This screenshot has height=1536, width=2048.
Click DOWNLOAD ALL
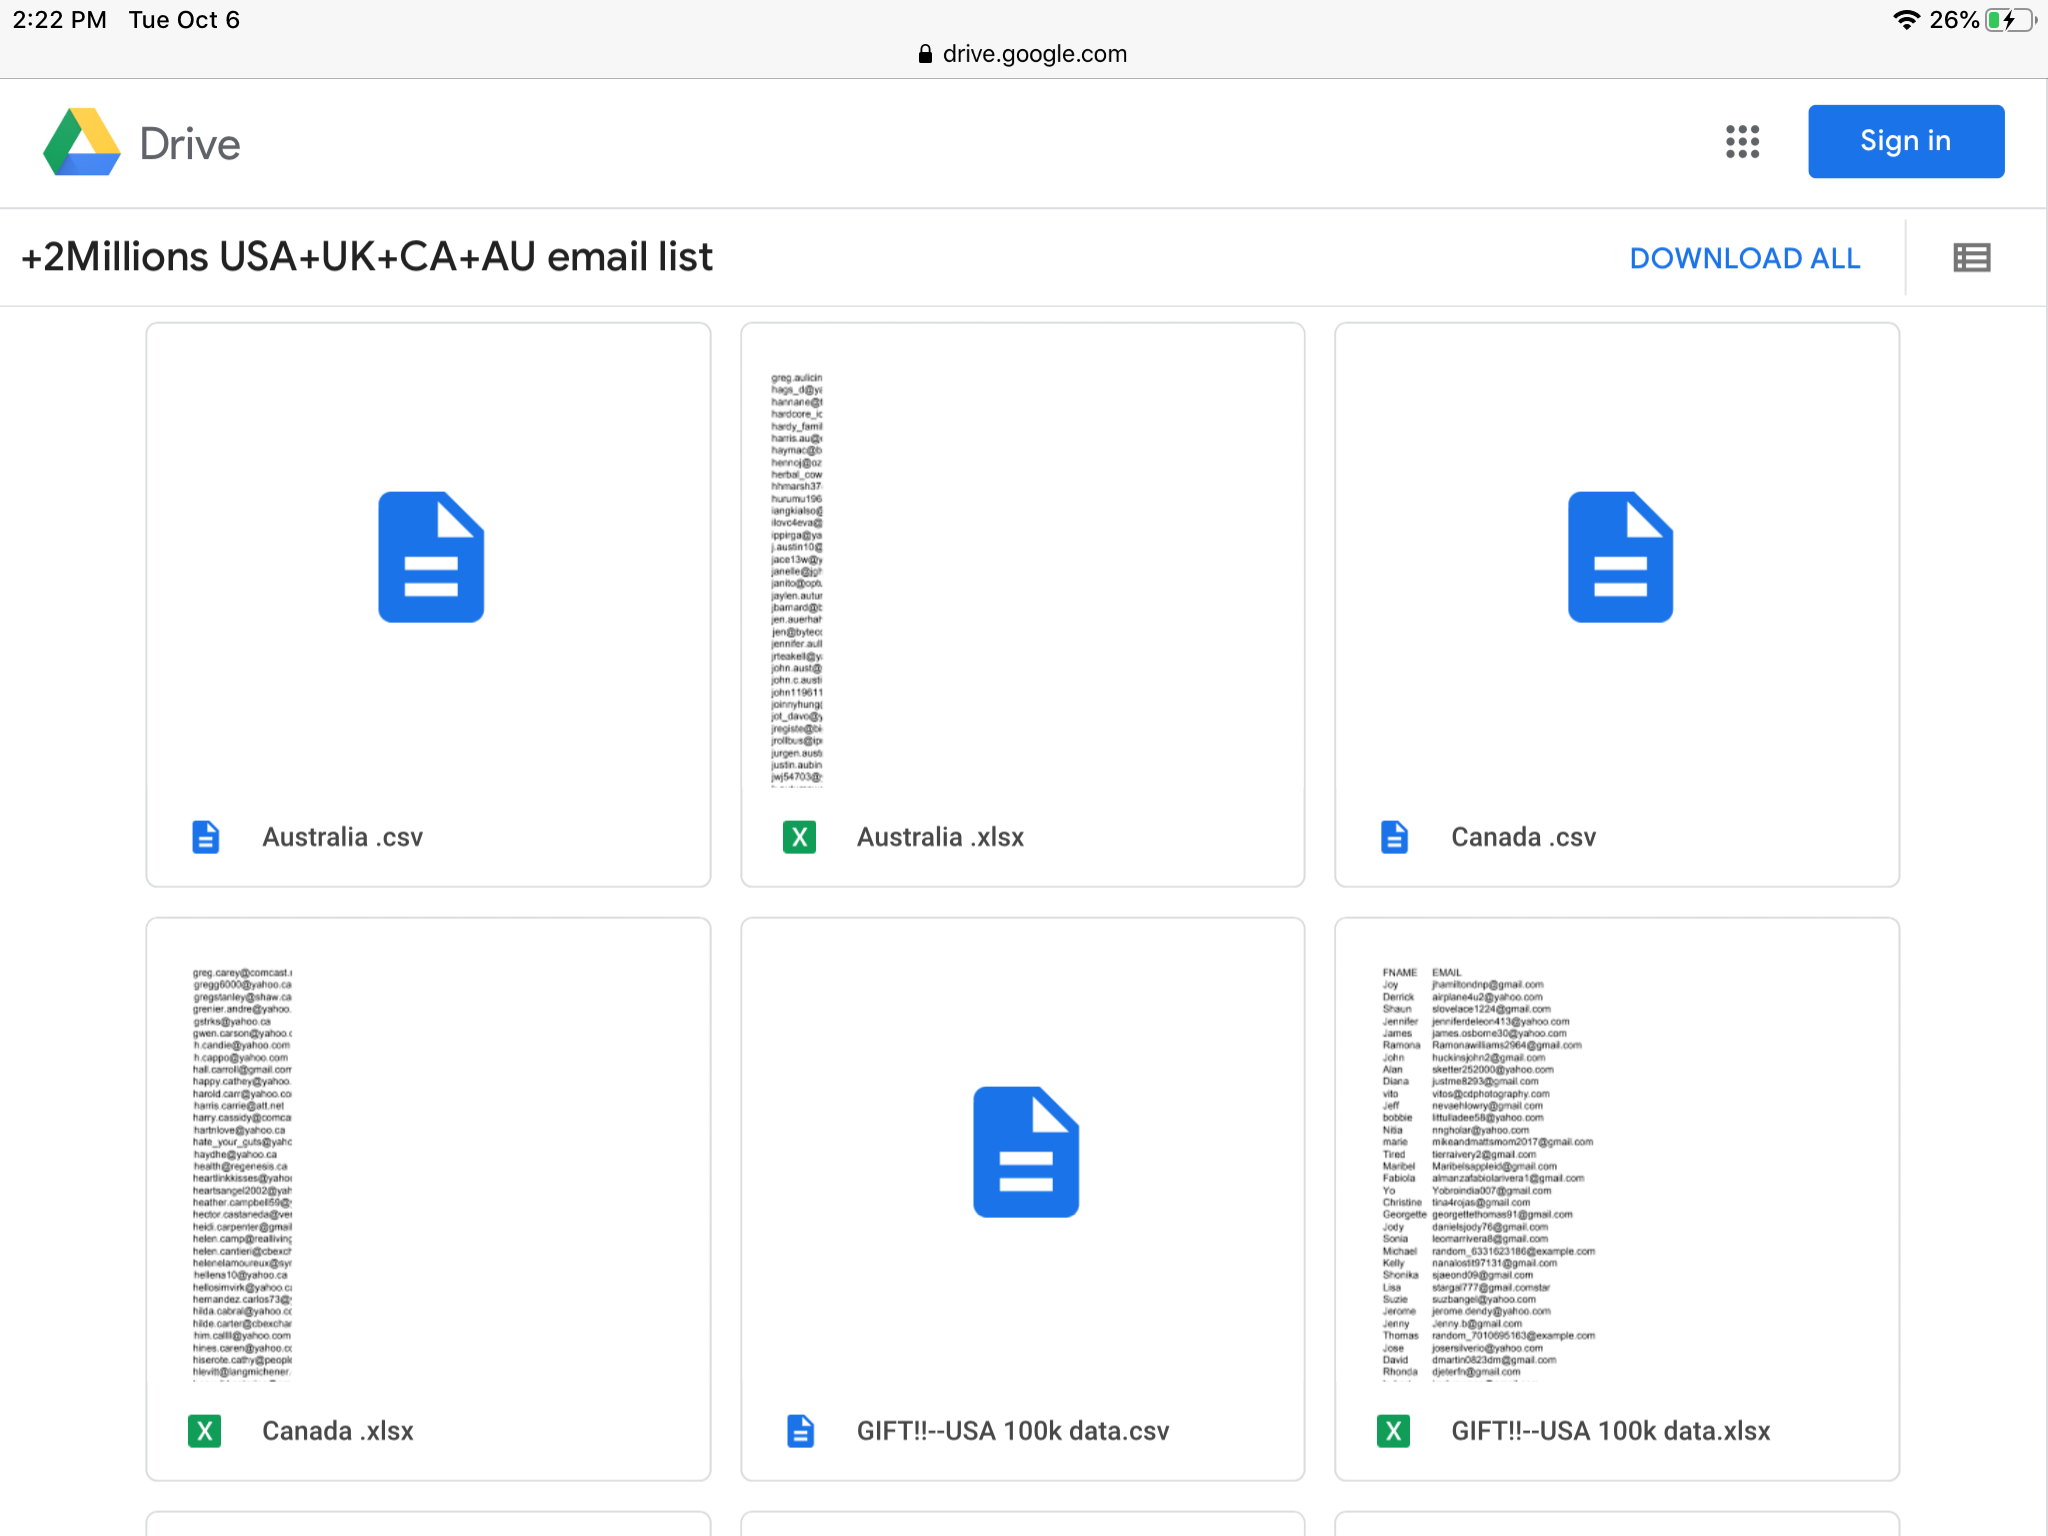[1744, 257]
